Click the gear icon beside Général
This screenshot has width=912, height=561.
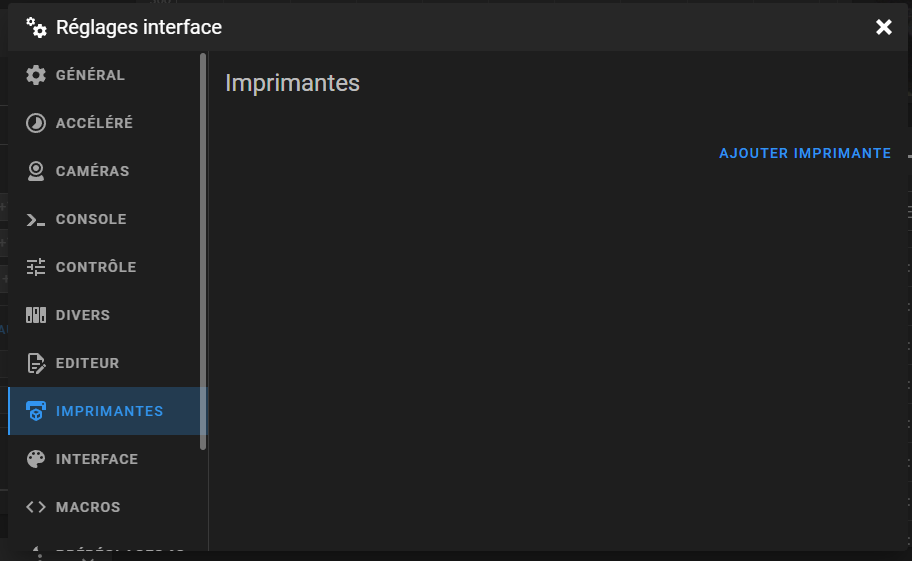point(35,75)
